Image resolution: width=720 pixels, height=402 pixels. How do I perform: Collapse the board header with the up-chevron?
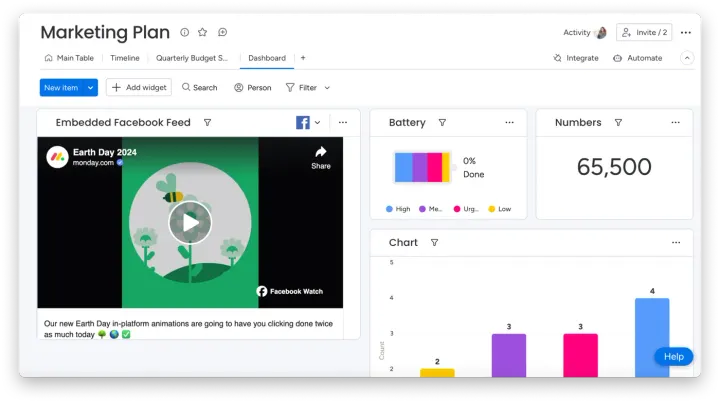click(x=687, y=58)
